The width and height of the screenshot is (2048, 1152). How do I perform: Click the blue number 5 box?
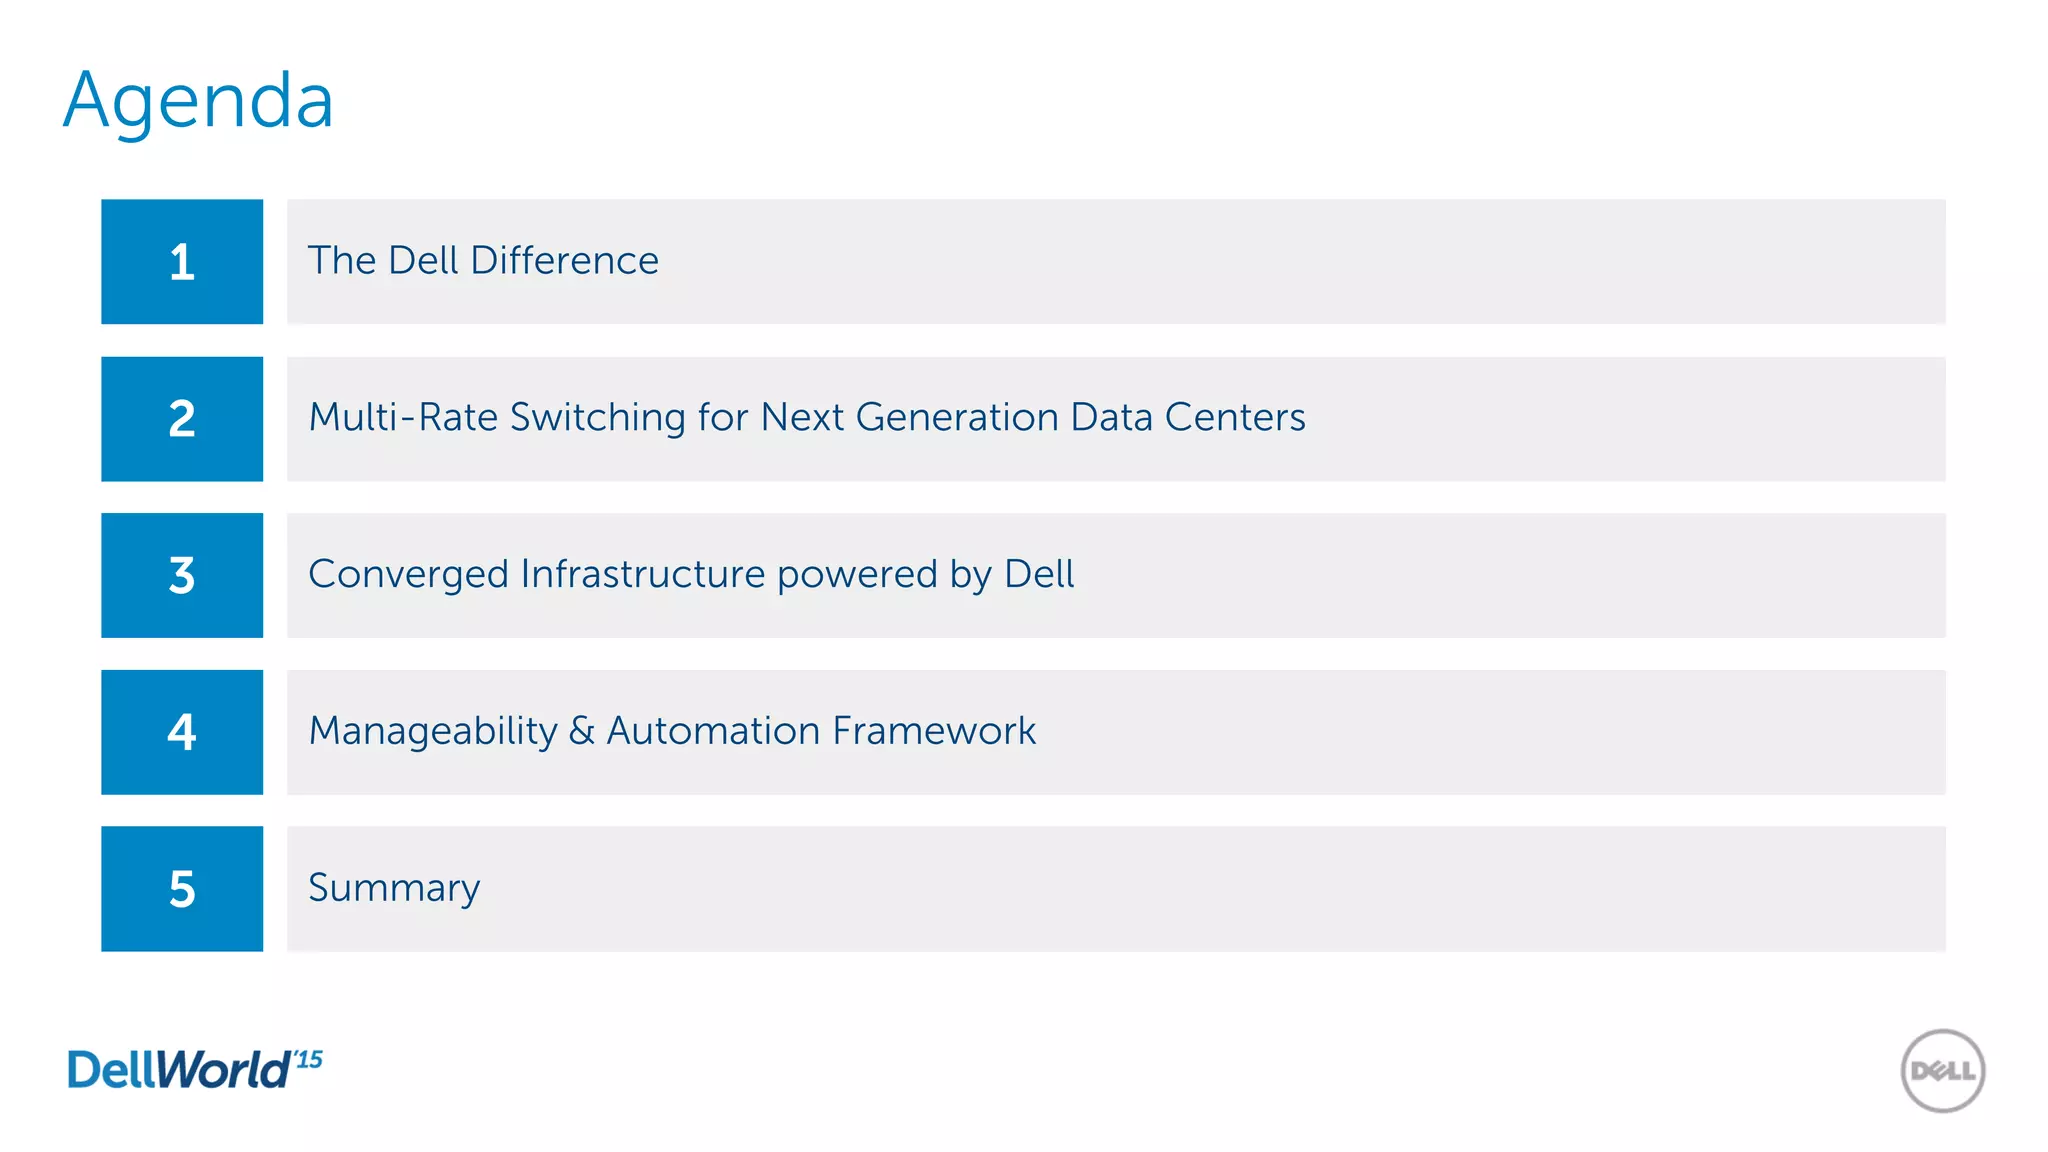click(x=182, y=888)
